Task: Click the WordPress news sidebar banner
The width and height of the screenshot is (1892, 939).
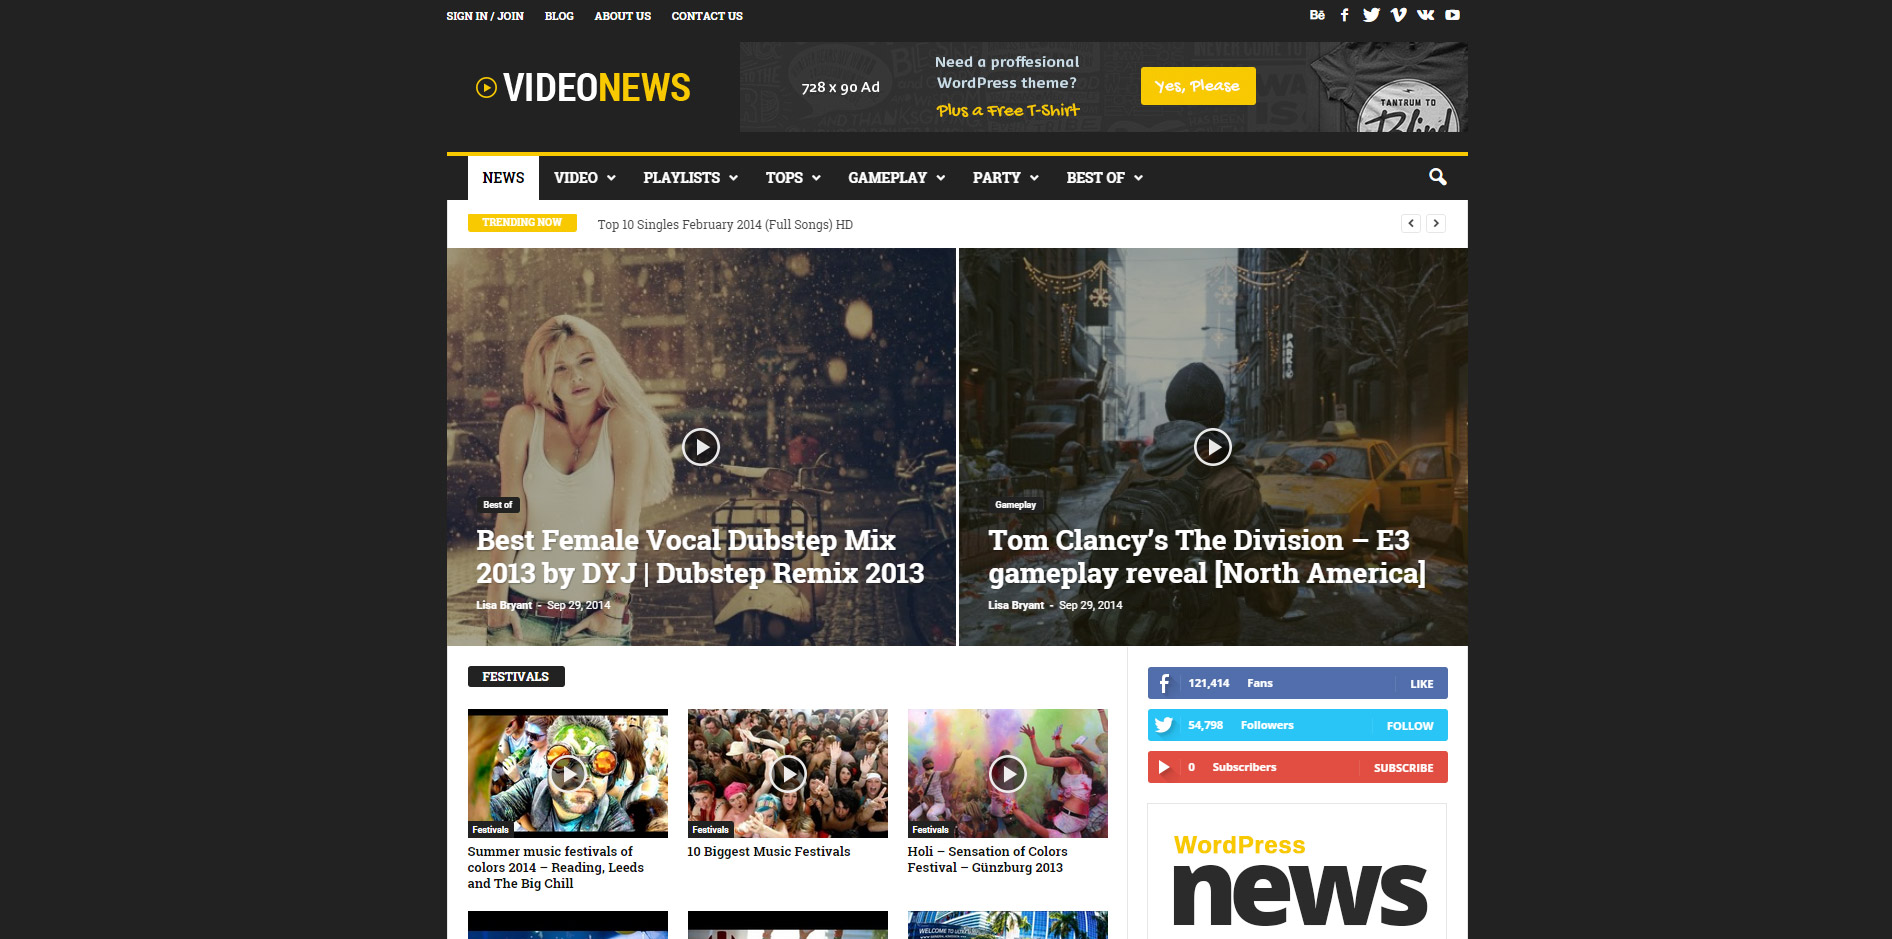Action: click(1298, 872)
